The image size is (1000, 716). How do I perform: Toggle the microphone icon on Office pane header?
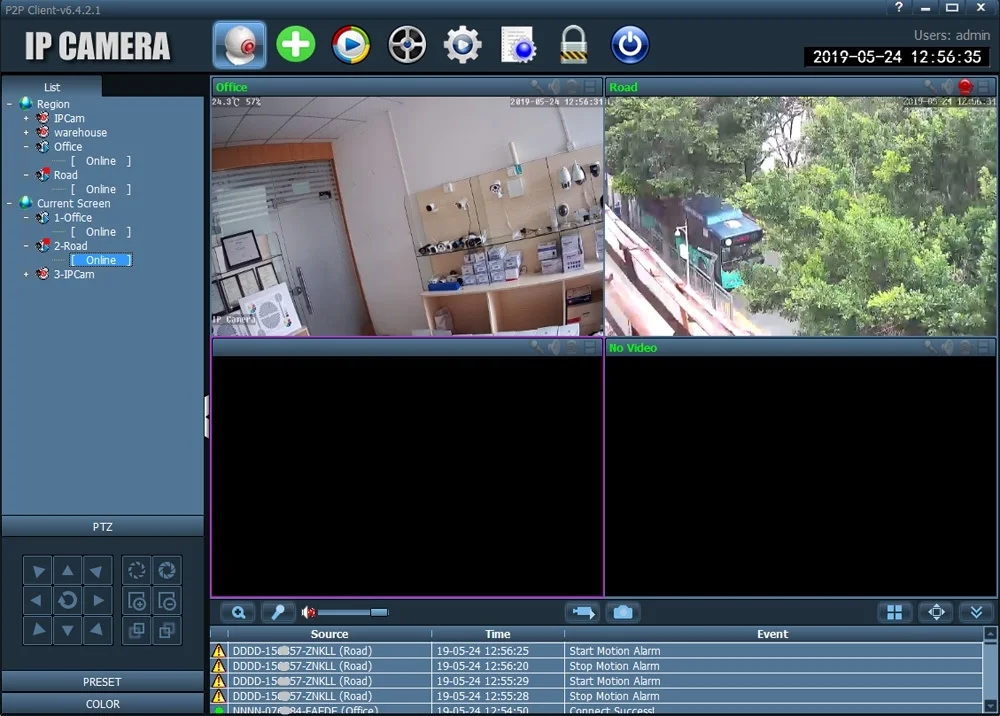[537, 87]
